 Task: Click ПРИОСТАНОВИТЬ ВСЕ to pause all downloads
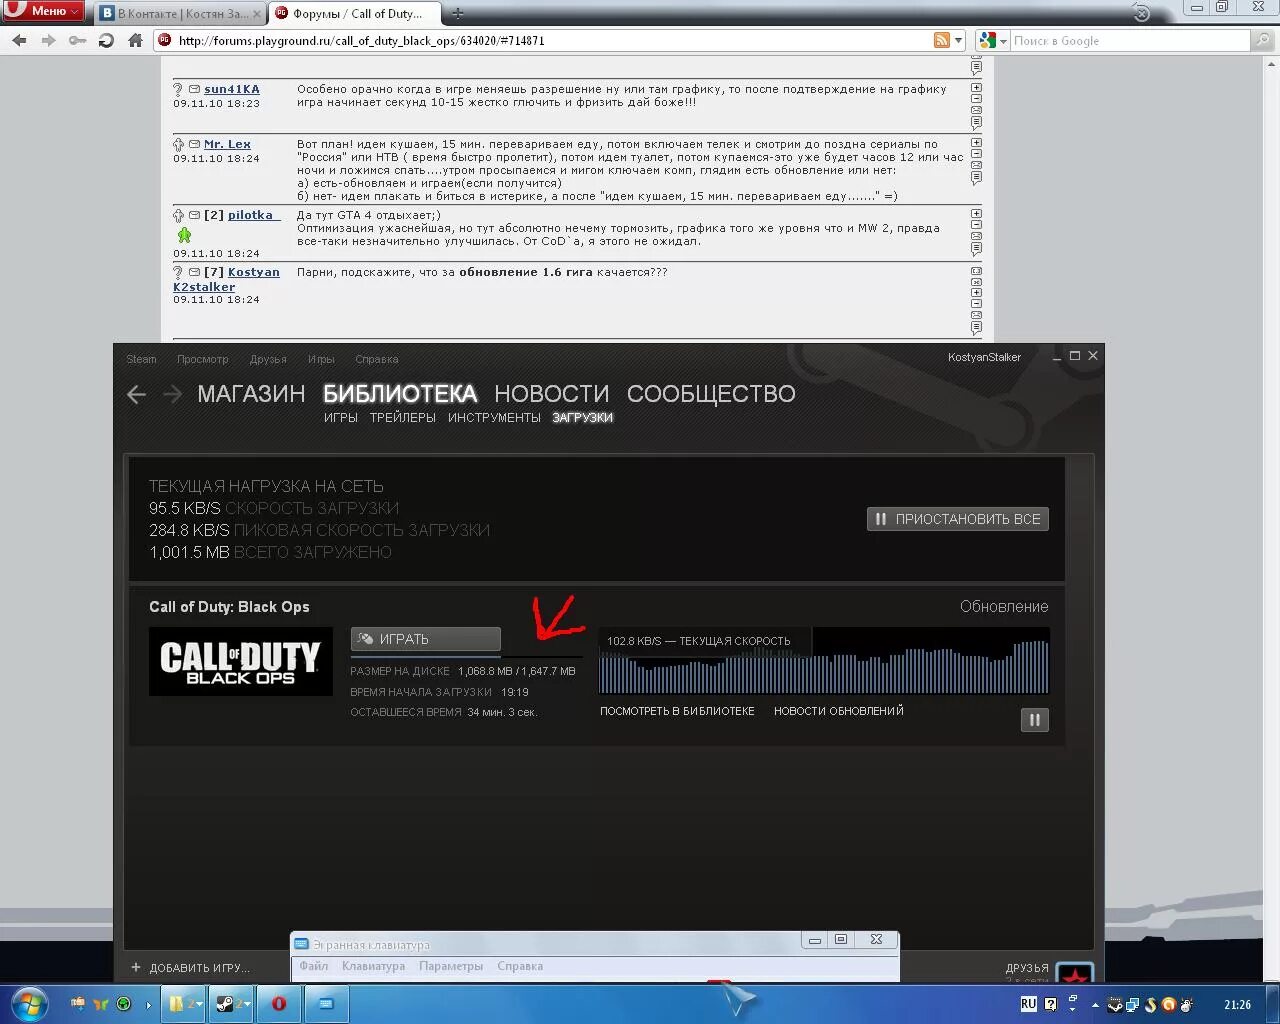click(x=958, y=519)
